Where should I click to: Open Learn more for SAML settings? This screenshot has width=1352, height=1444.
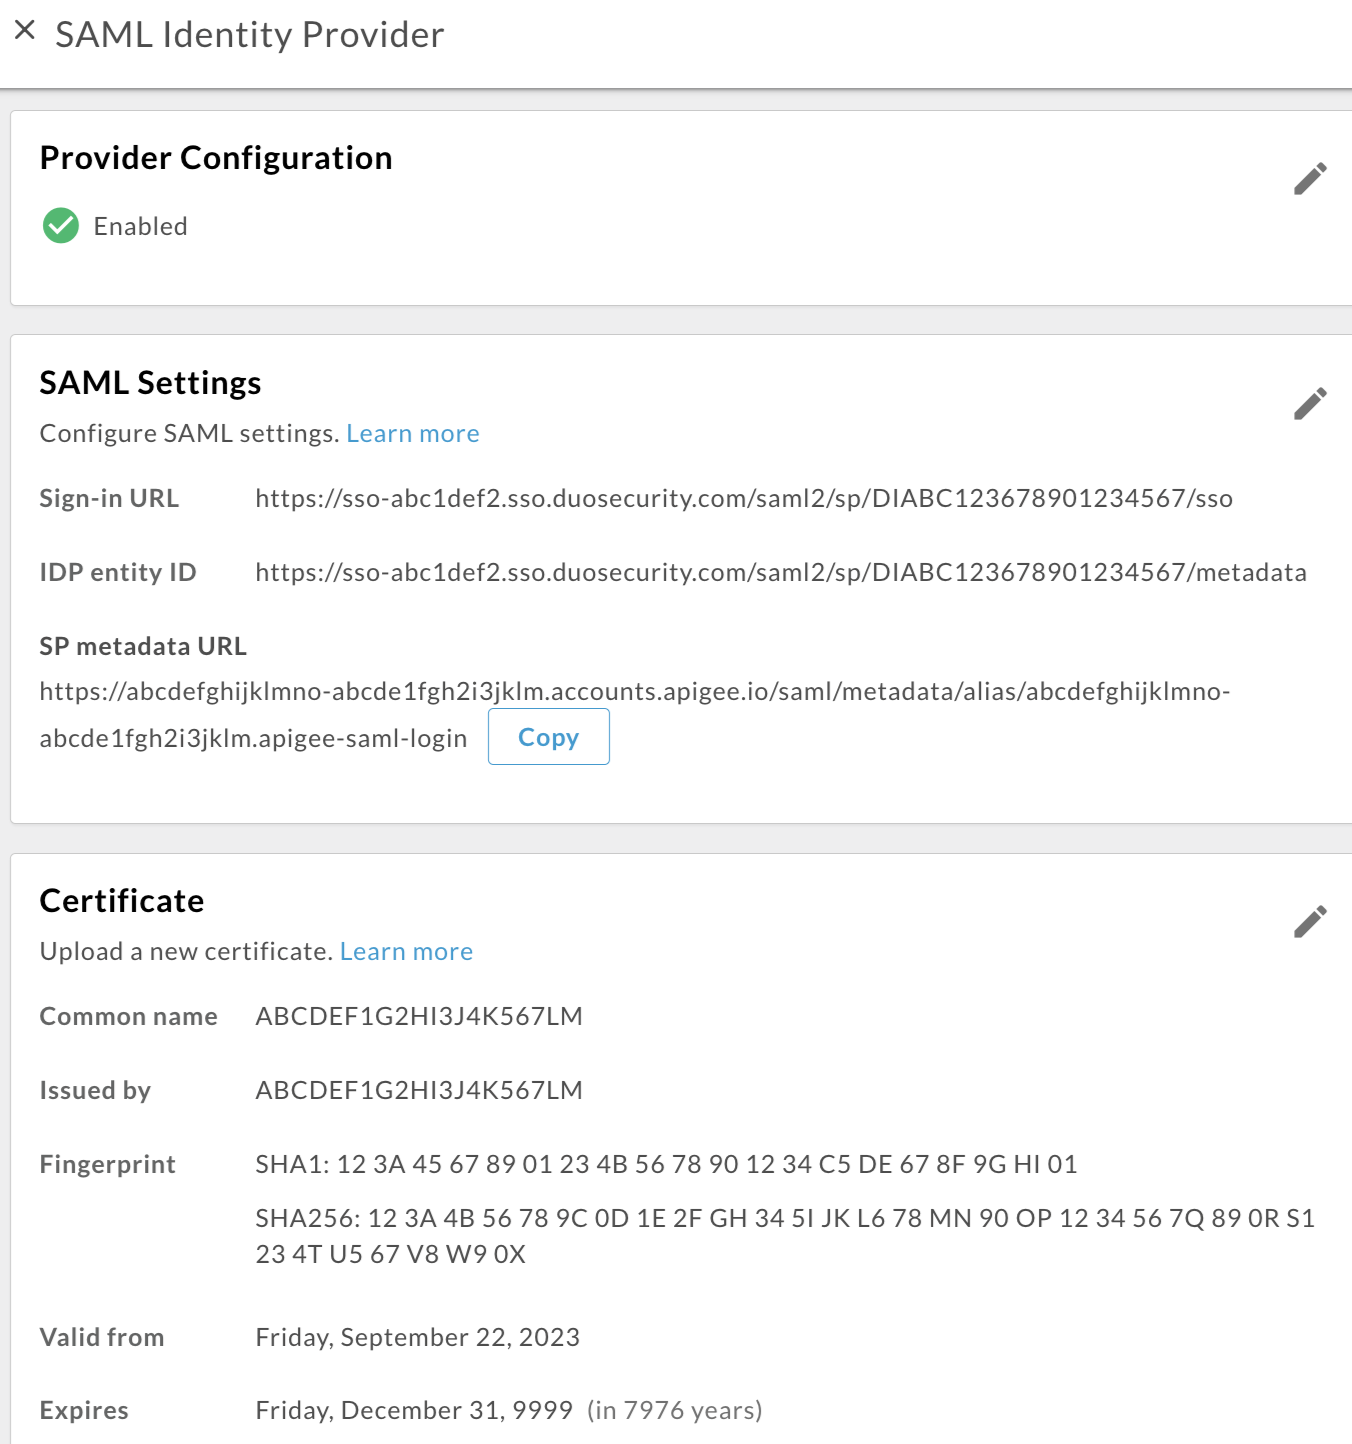coord(412,433)
